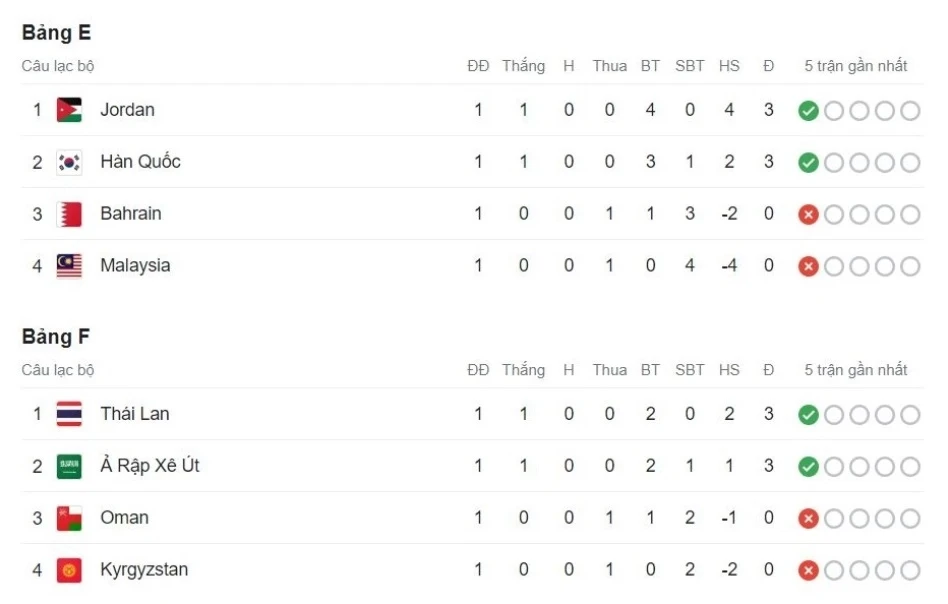
Task: Click the Bảng E group heading
Action: pos(56,33)
